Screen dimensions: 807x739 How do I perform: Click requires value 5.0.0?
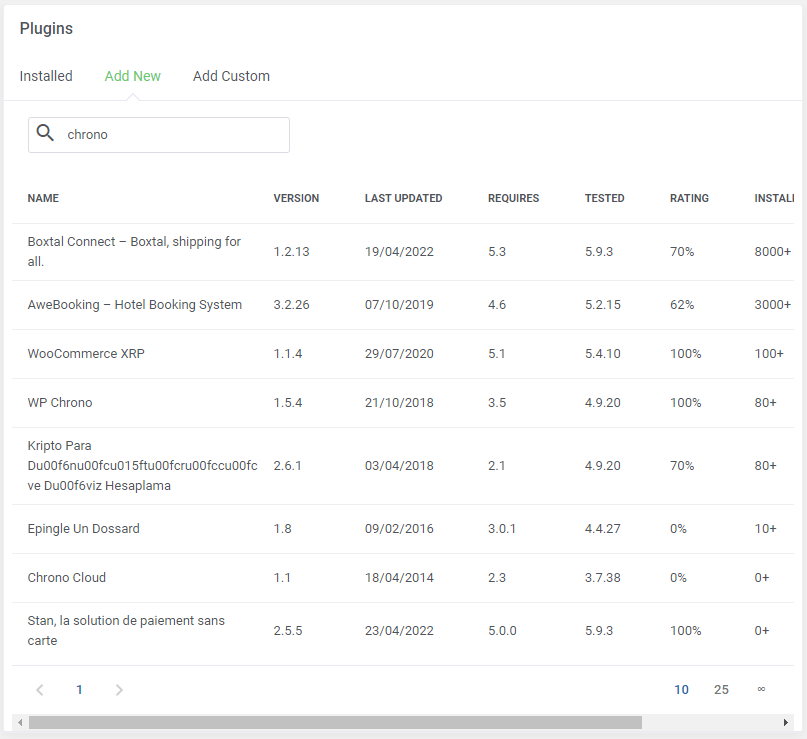point(502,631)
